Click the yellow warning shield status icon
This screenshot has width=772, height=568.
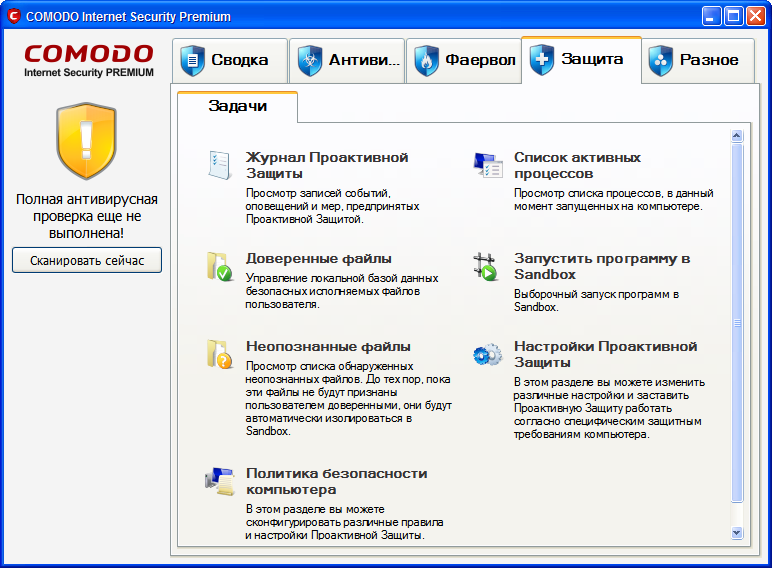87,141
